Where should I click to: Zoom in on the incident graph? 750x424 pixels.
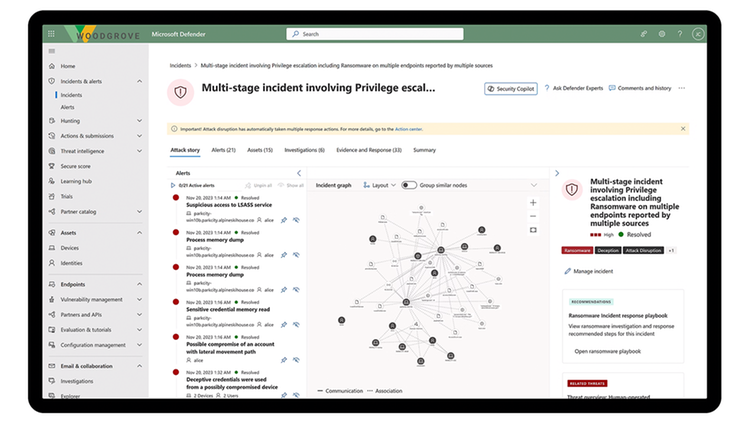click(x=533, y=202)
